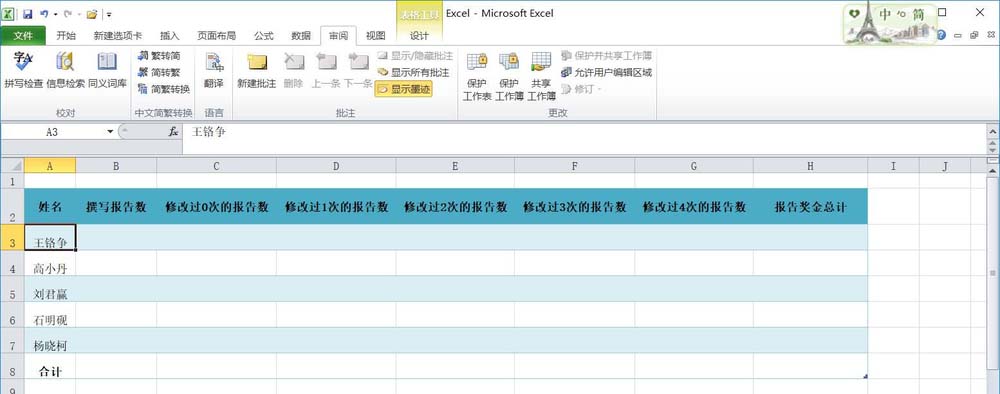Toggle 显示所有批注 show all comments

(413, 73)
